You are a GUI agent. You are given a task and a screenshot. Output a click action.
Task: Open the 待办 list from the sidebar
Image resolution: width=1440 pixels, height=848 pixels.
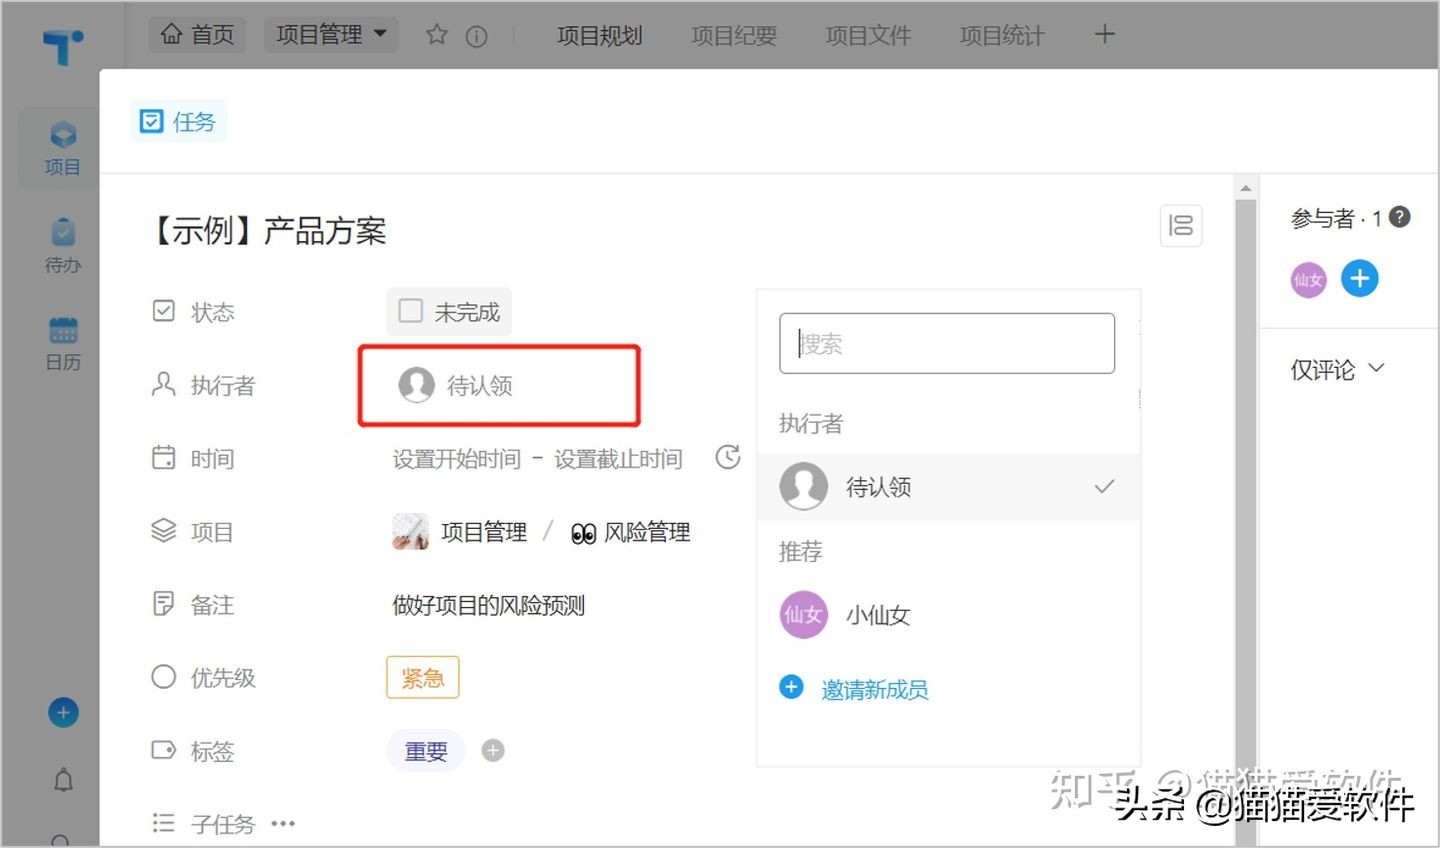(62, 245)
